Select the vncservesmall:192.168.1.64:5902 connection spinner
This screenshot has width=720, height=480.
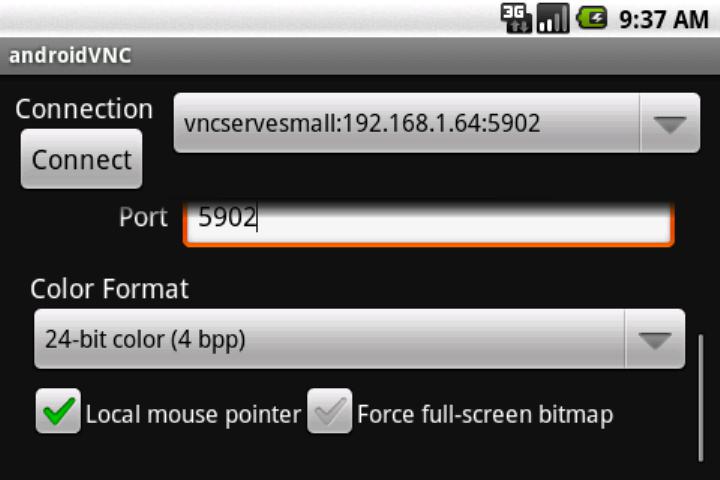(437, 123)
